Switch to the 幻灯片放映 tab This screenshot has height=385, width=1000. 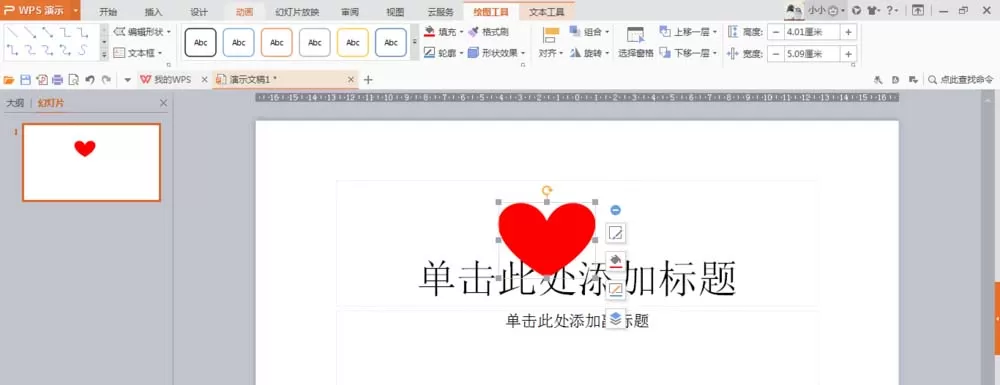(x=297, y=11)
